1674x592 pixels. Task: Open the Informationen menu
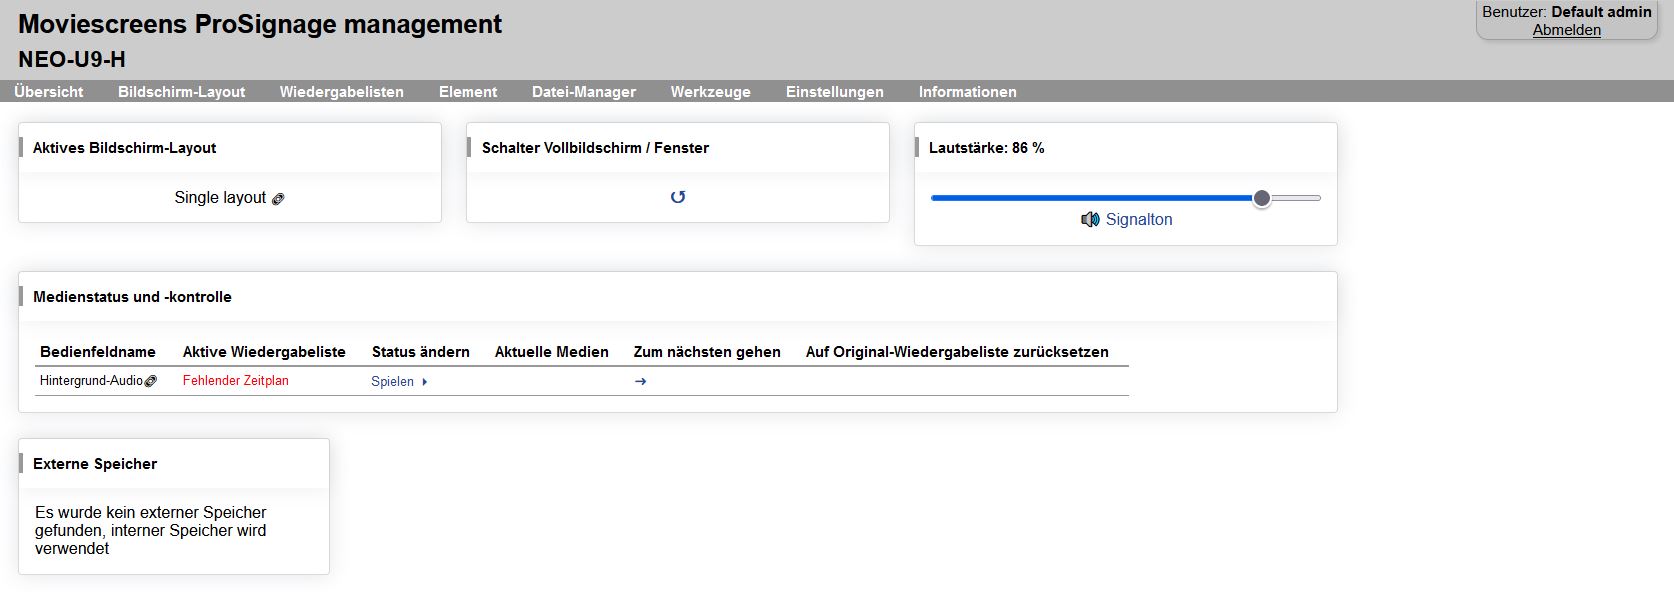click(968, 92)
